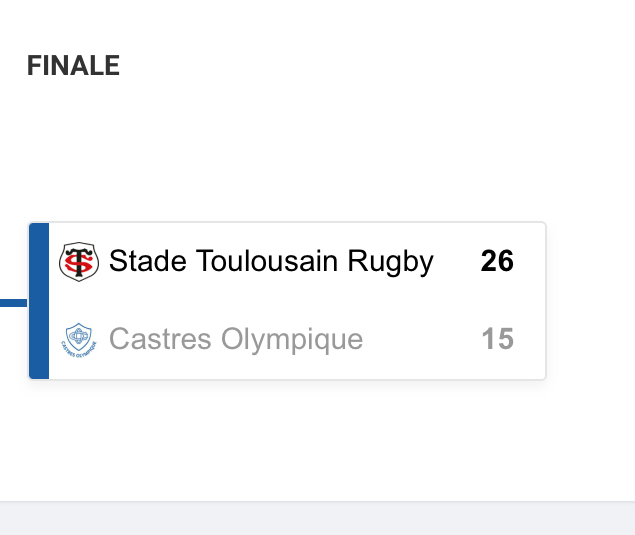Click the blue vertical bar on match card
The image size is (635, 535).
click(39, 301)
